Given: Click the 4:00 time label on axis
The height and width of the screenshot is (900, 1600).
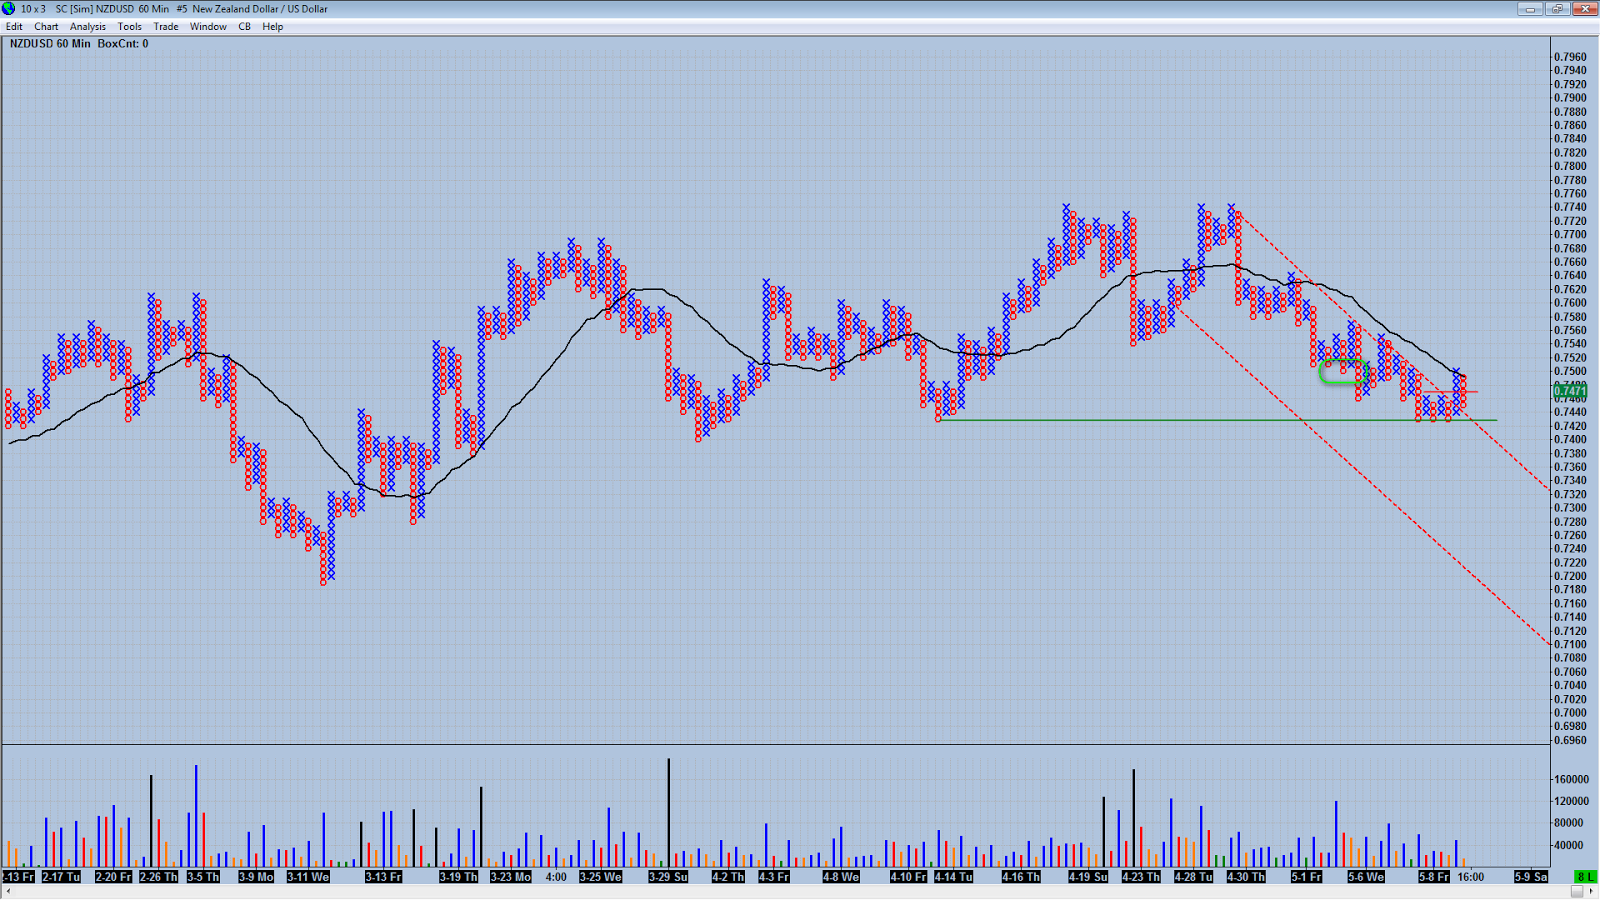Looking at the screenshot, I should pos(556,877).
